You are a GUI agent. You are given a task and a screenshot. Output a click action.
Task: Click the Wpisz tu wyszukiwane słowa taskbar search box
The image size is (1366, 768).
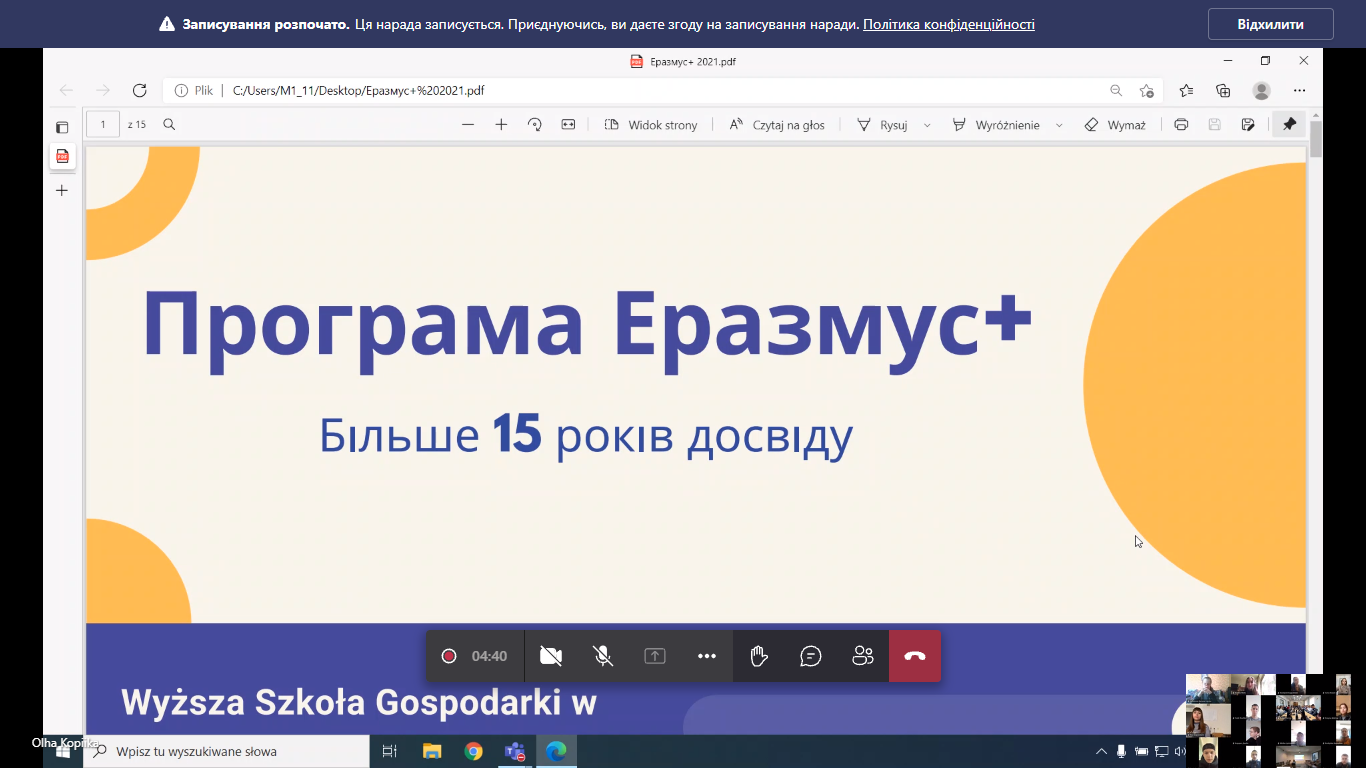[x=226, y=751]
